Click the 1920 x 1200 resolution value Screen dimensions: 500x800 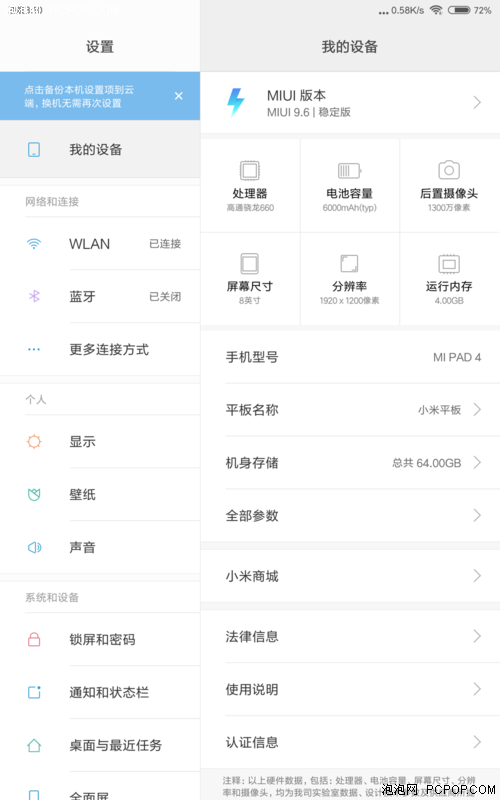(x=349, y=301)
